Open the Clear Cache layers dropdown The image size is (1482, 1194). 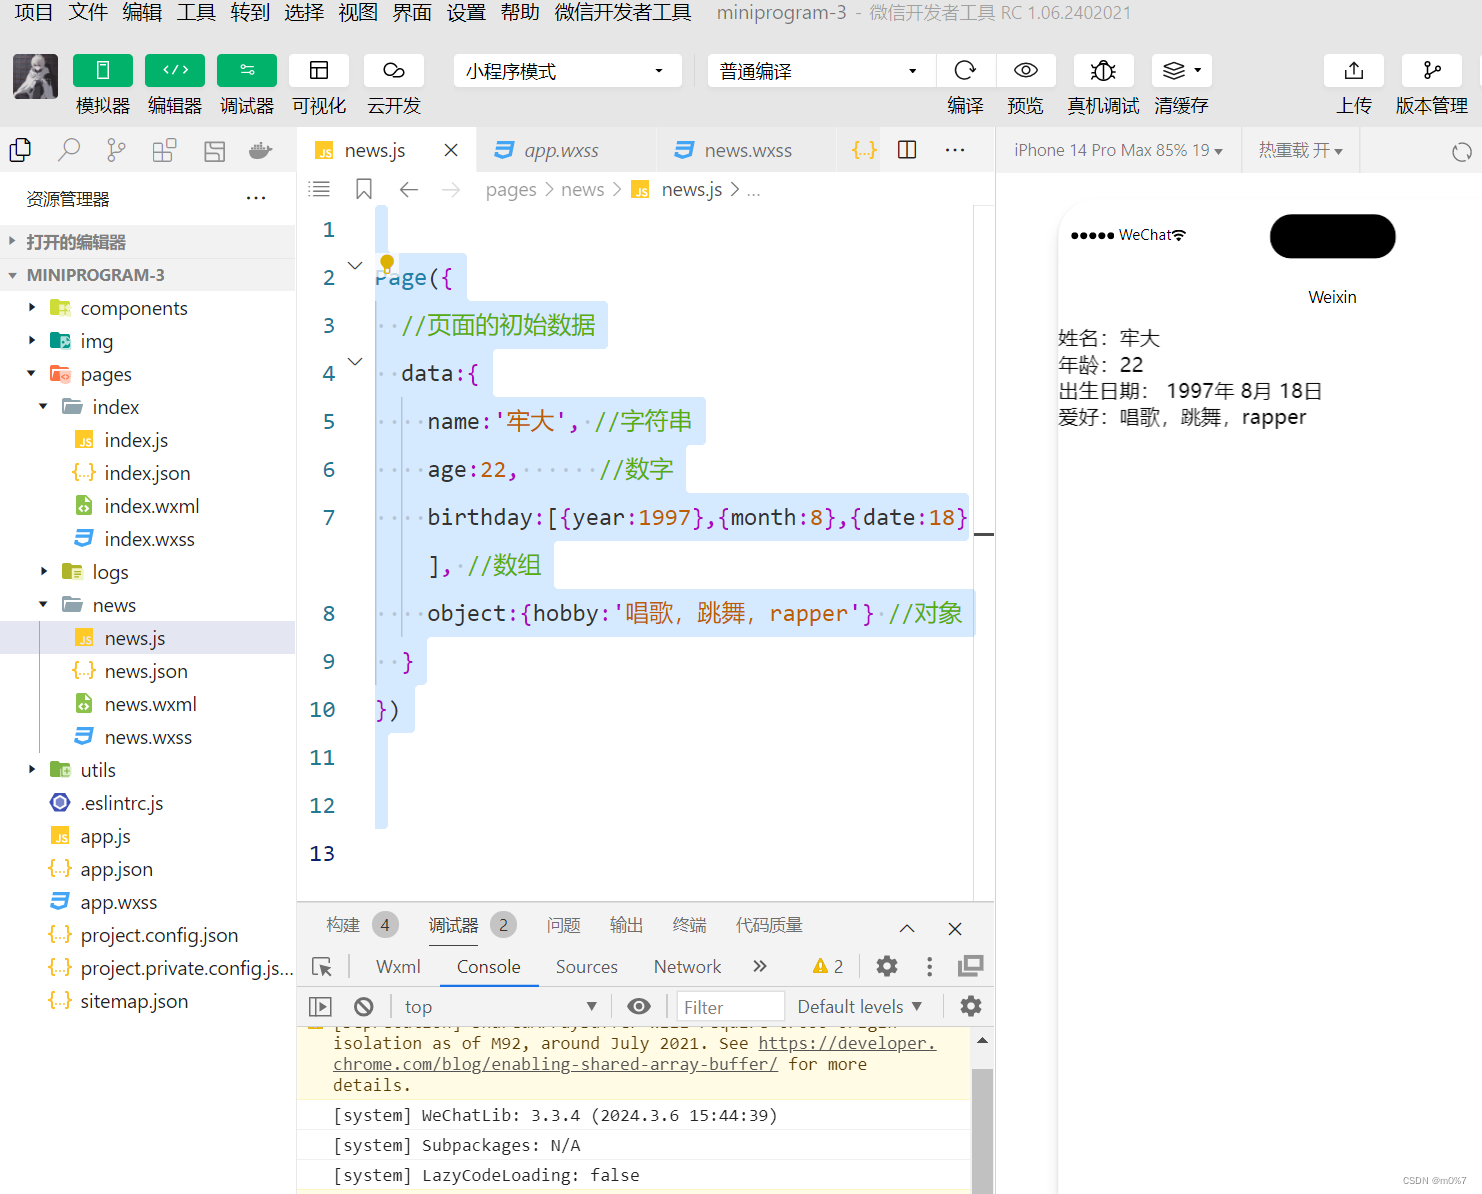tap(1182, 71)
